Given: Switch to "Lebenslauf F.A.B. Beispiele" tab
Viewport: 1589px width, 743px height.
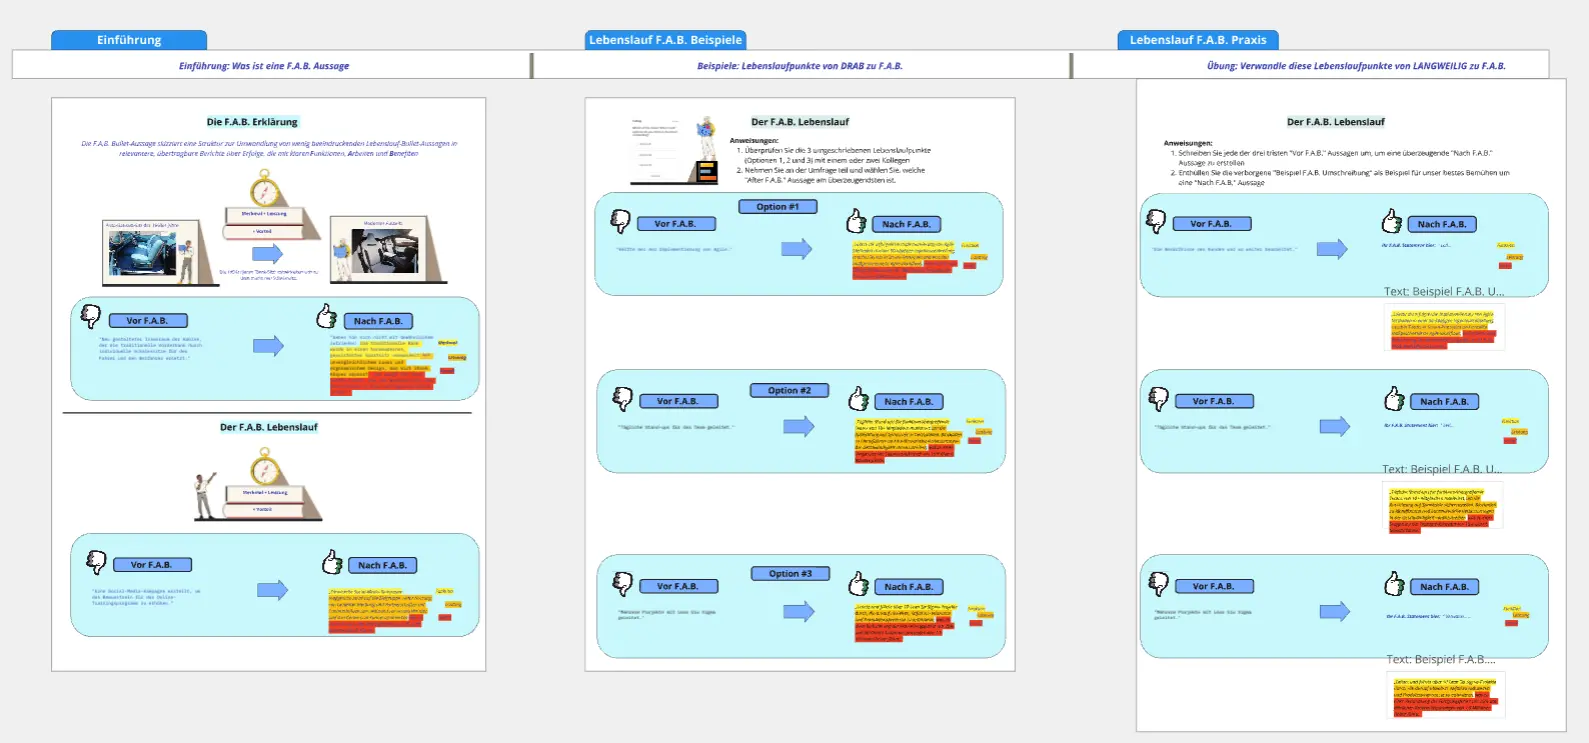Looking at the screenshot, I should coord(665,40).
